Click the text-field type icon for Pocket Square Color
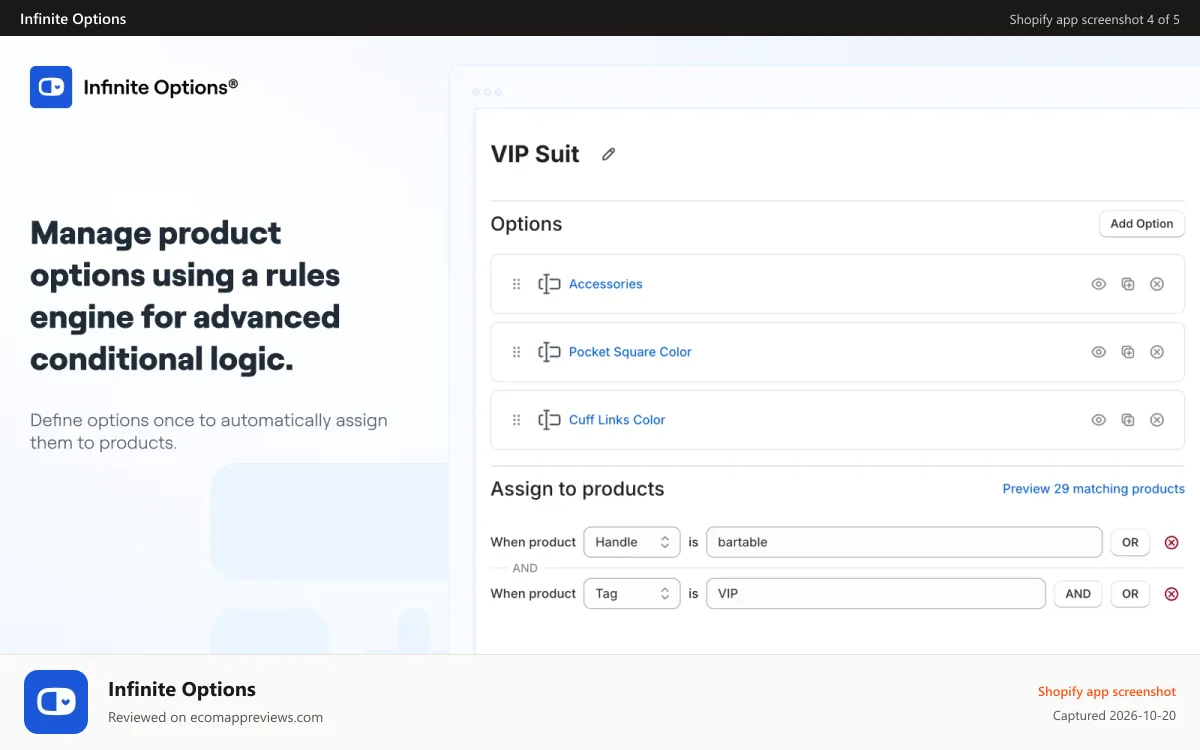Screen dimensions: 1200x750 pos(549,352)
